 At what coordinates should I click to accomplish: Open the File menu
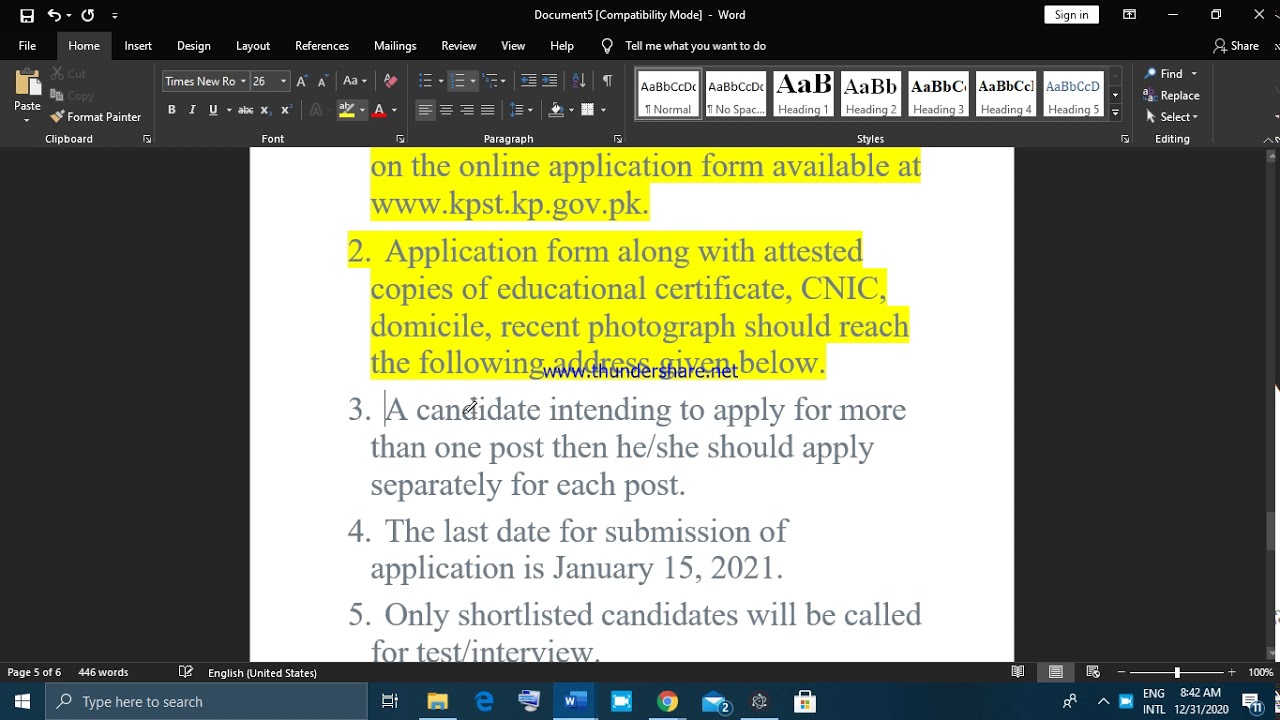(27, 46)
